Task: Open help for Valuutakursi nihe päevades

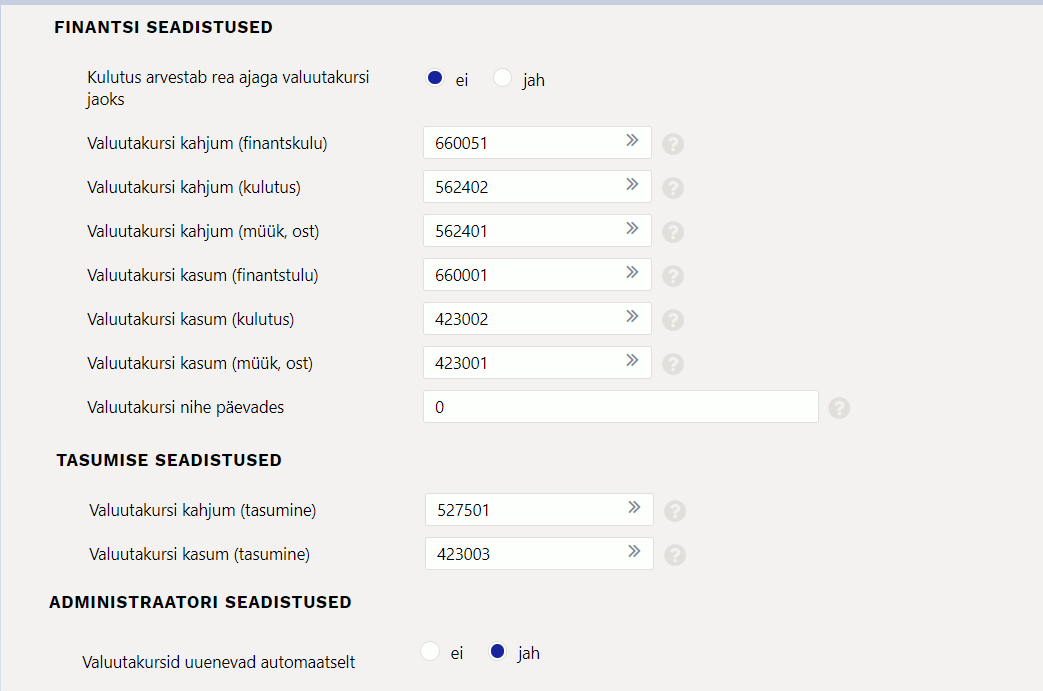Action: [x=839, y=408]
